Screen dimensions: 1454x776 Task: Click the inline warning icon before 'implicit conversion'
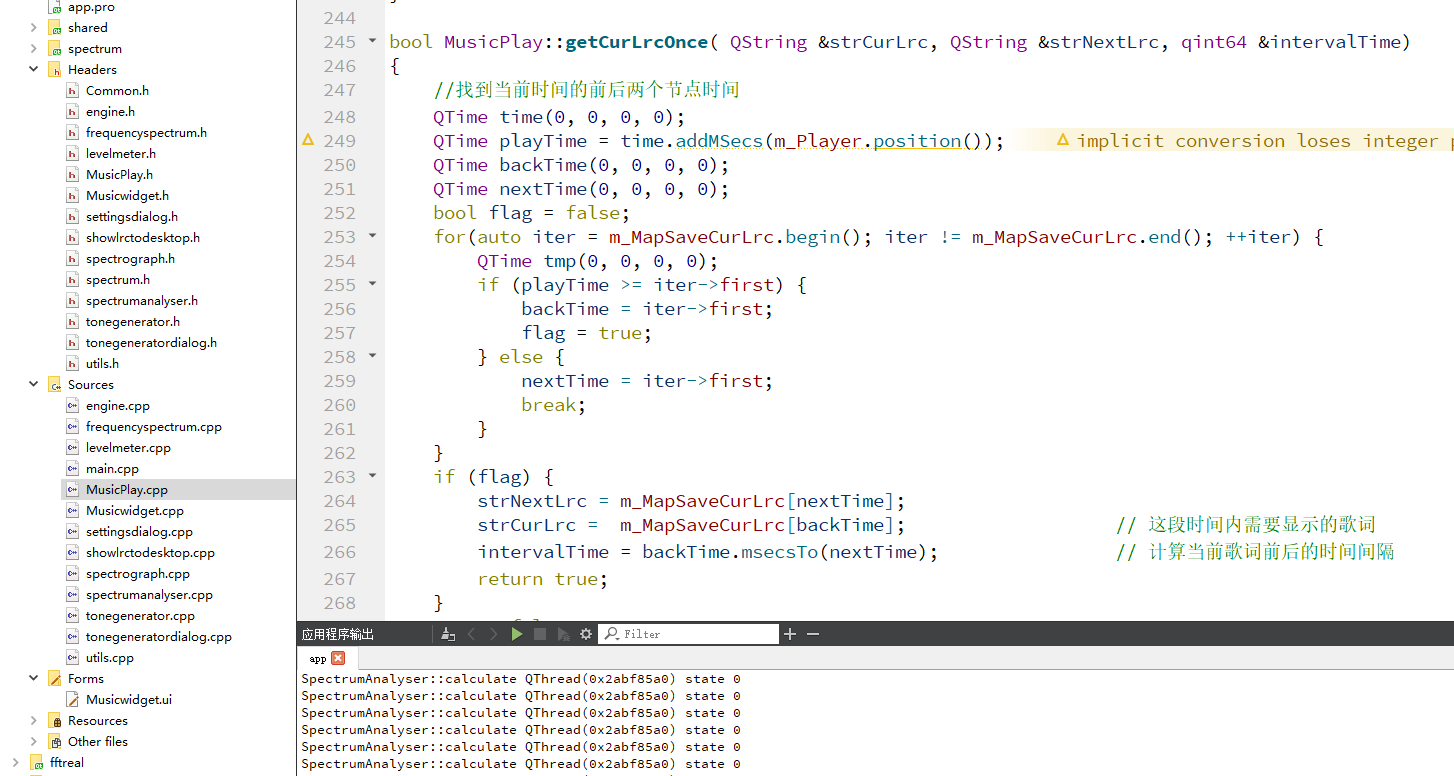[1063, 141]
